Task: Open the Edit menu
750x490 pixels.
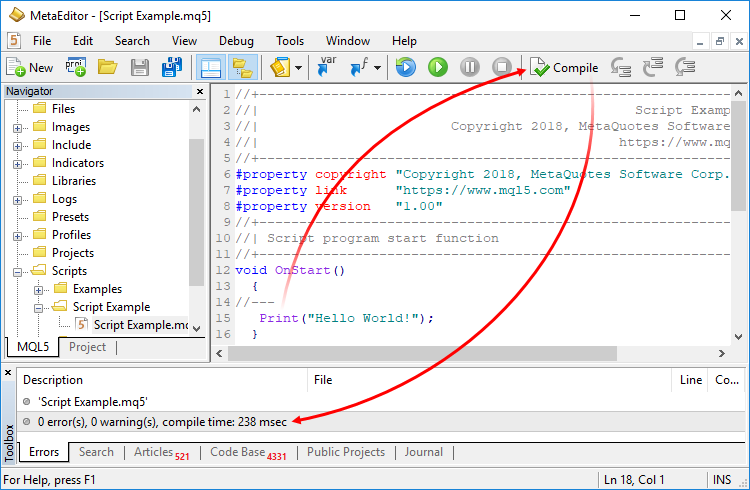Action: (83, 41)
